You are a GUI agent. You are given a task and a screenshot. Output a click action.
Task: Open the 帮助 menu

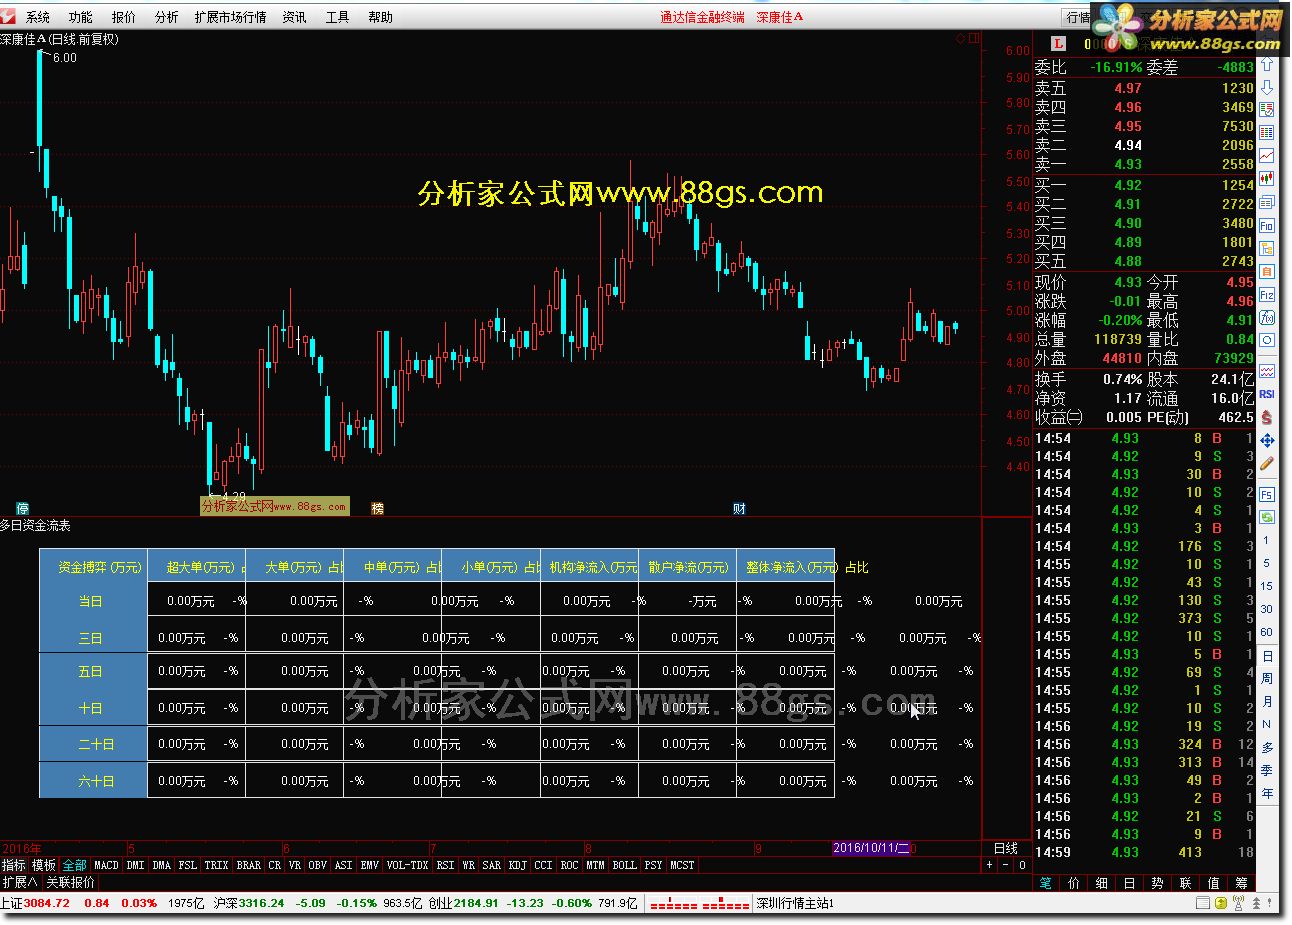pyautogui.click(x=381, y=17)
